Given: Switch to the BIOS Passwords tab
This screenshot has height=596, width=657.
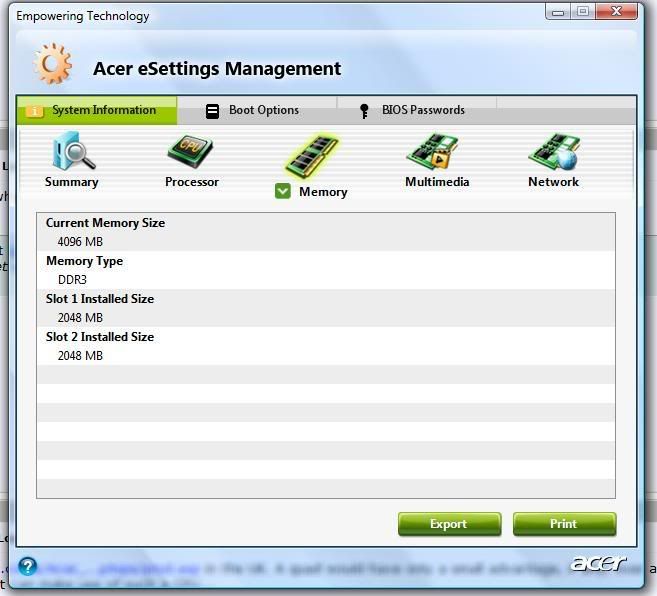Looking at the screenshot, I should [x=417, y=110].
